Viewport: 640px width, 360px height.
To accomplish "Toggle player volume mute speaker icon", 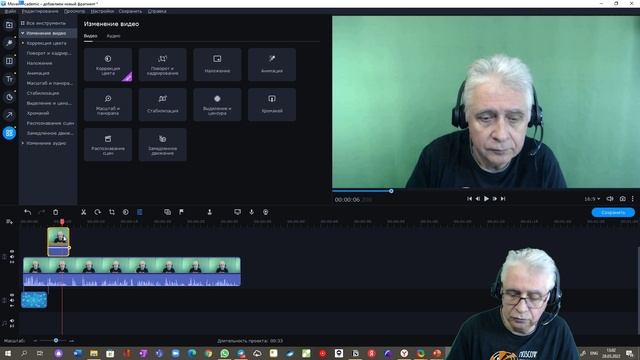I will (610, 198).
